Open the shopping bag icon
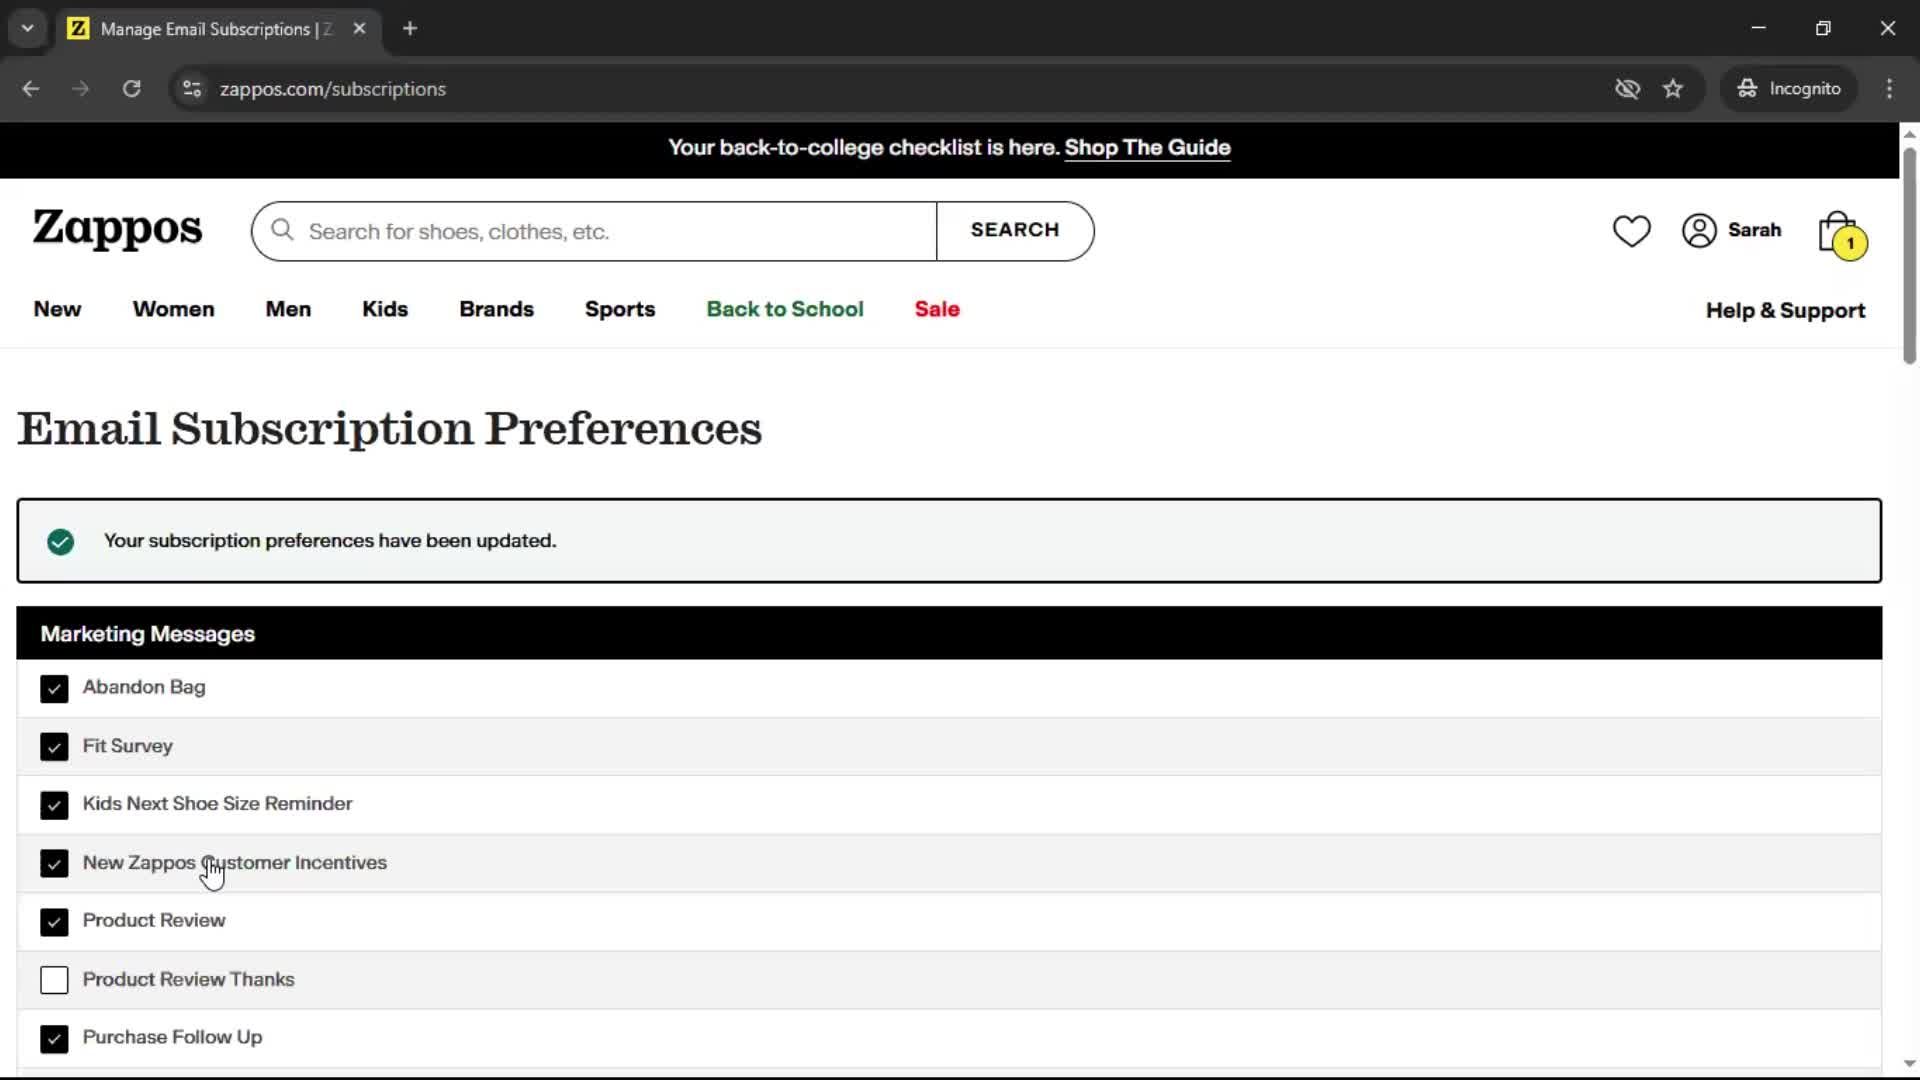The height and width of the screenshot is (1080, 1920). (1835, 230)
